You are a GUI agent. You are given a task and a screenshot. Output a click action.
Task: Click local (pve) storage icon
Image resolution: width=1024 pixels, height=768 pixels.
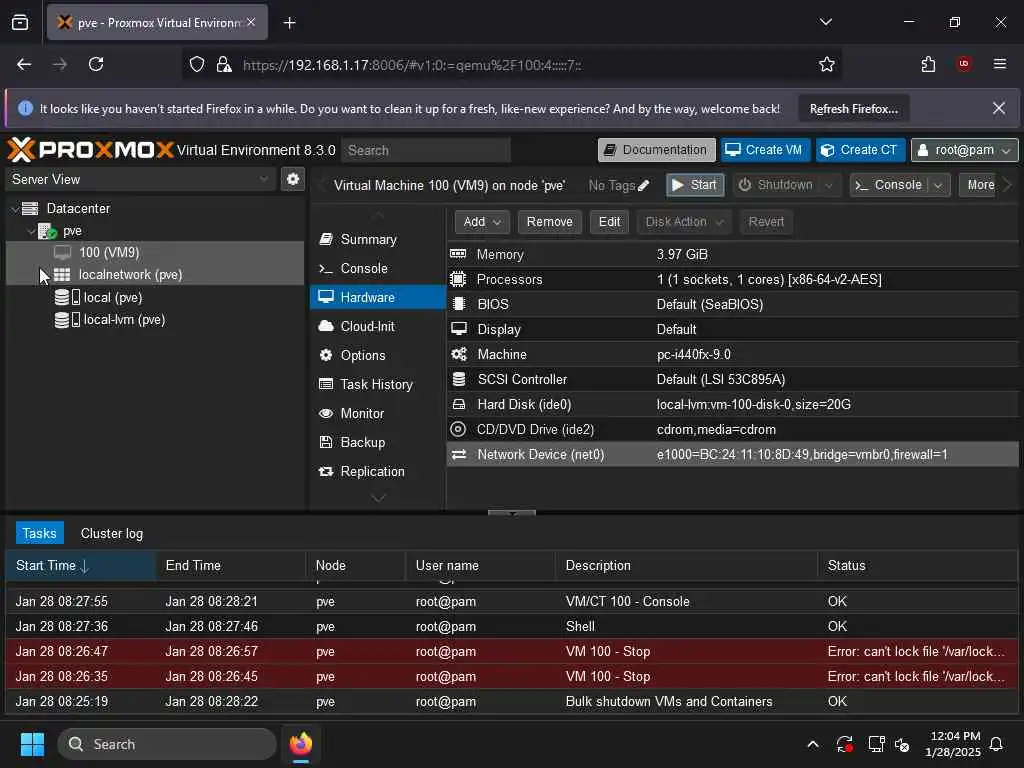67,297
